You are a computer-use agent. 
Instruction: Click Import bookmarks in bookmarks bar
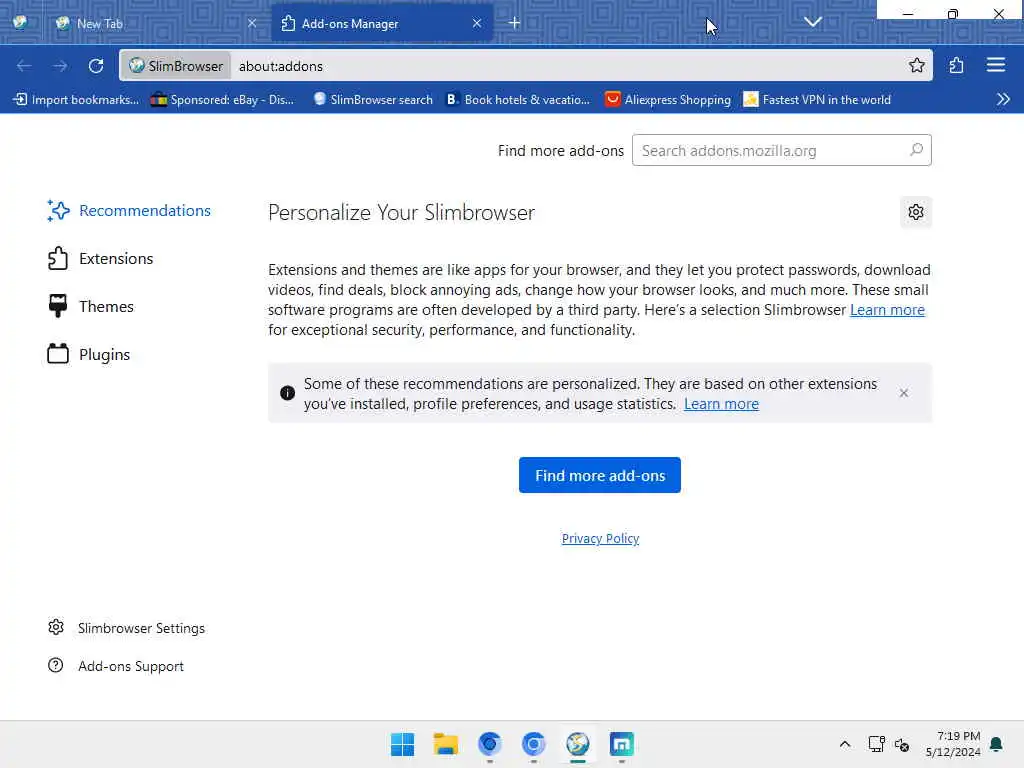coord(76,99)
